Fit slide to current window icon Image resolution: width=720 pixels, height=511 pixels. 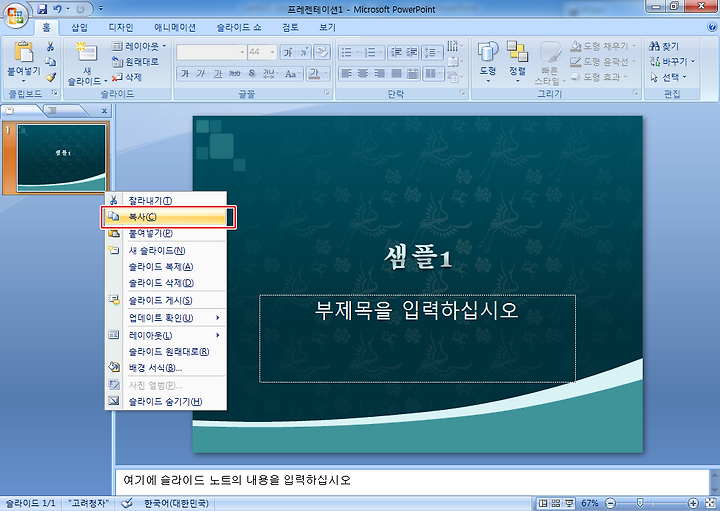(x=712, y=503)
